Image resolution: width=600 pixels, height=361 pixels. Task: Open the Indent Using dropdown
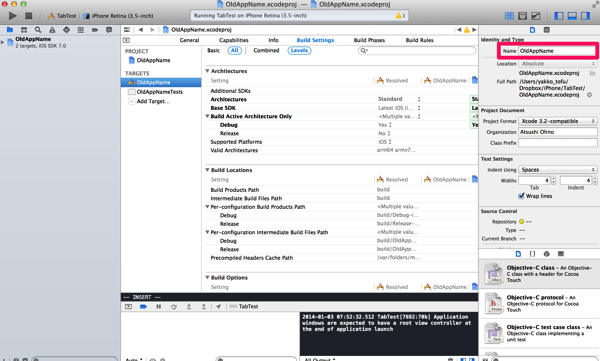click(x=558, y=170)
